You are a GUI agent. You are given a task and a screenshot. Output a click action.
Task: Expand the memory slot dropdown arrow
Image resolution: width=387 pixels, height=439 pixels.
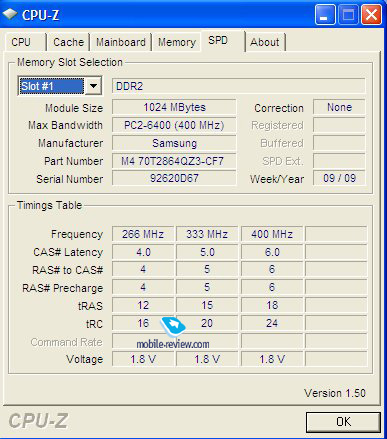[93, 86]
